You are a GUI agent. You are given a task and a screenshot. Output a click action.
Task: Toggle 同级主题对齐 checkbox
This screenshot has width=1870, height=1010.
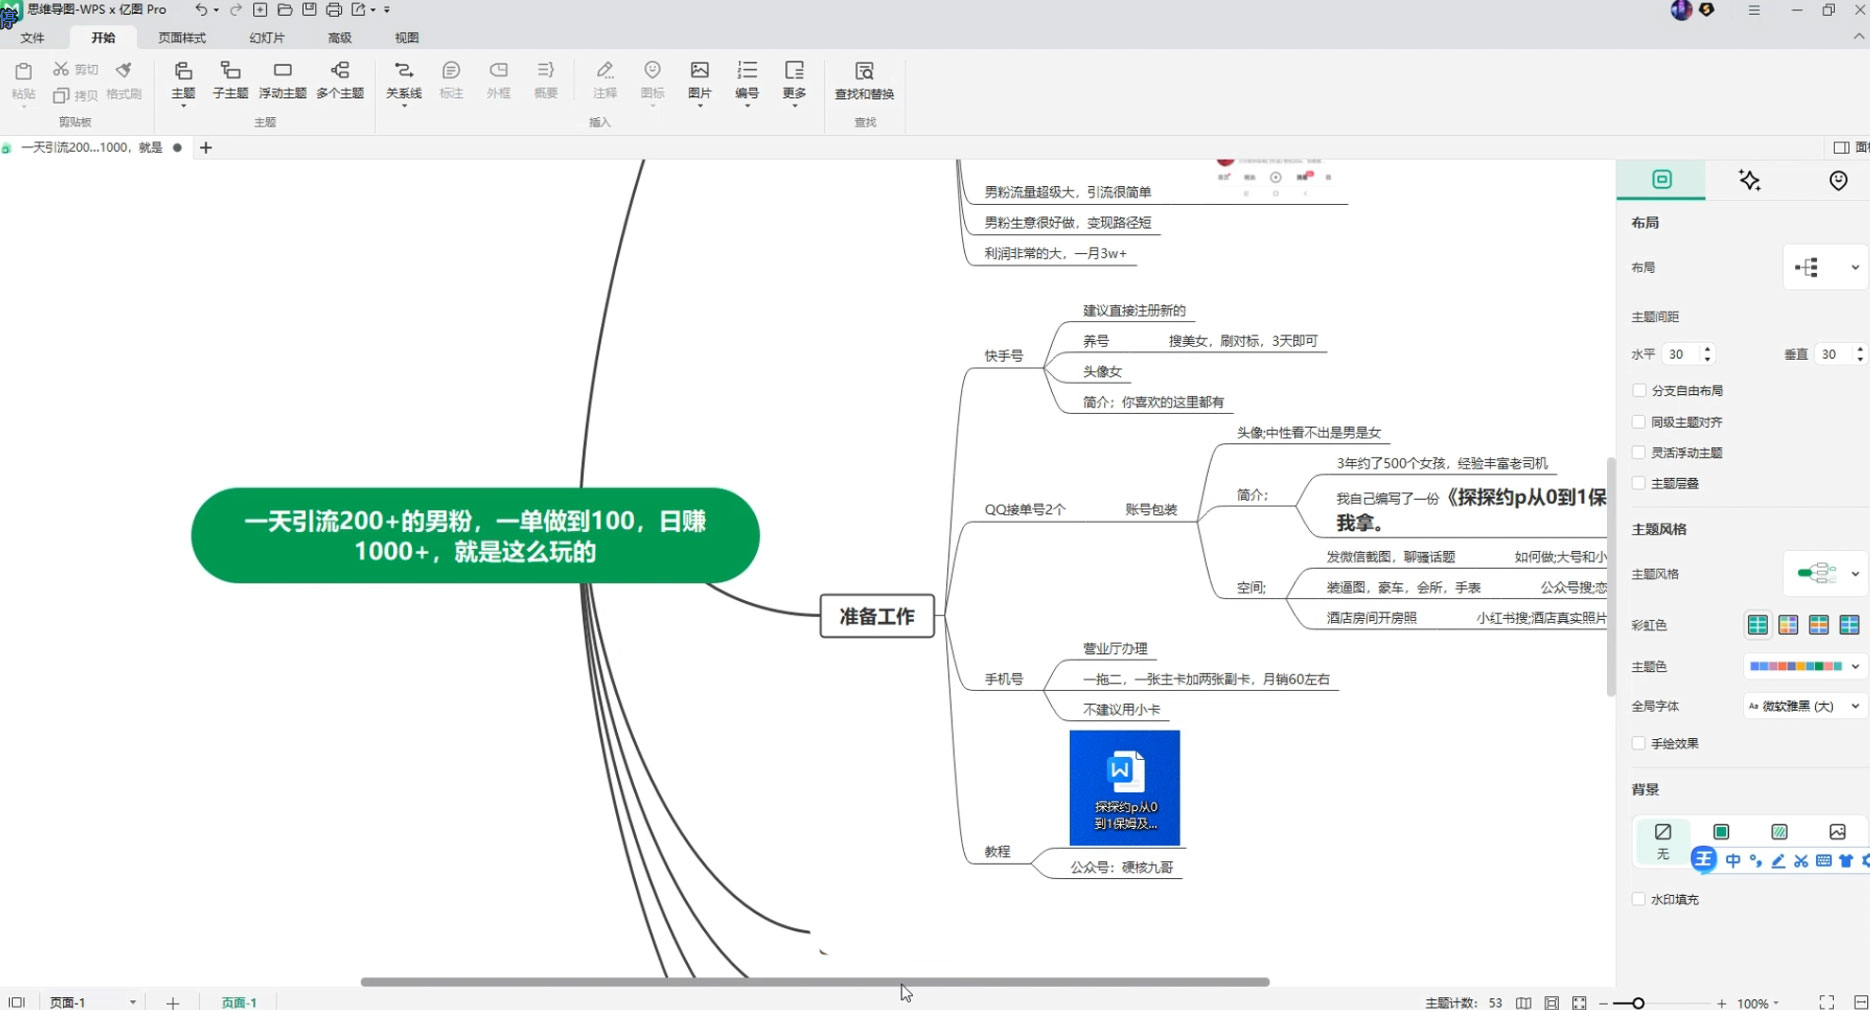tap(1639, 422)
